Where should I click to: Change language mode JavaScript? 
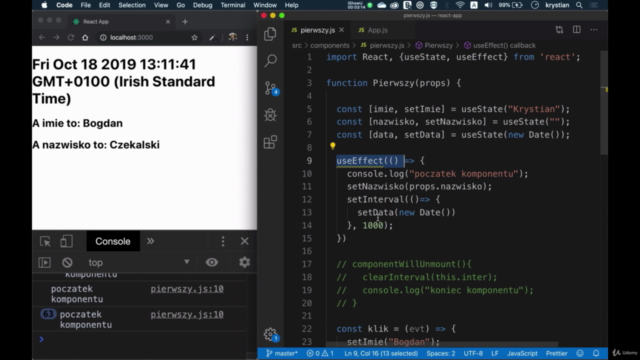click(522, 353)
